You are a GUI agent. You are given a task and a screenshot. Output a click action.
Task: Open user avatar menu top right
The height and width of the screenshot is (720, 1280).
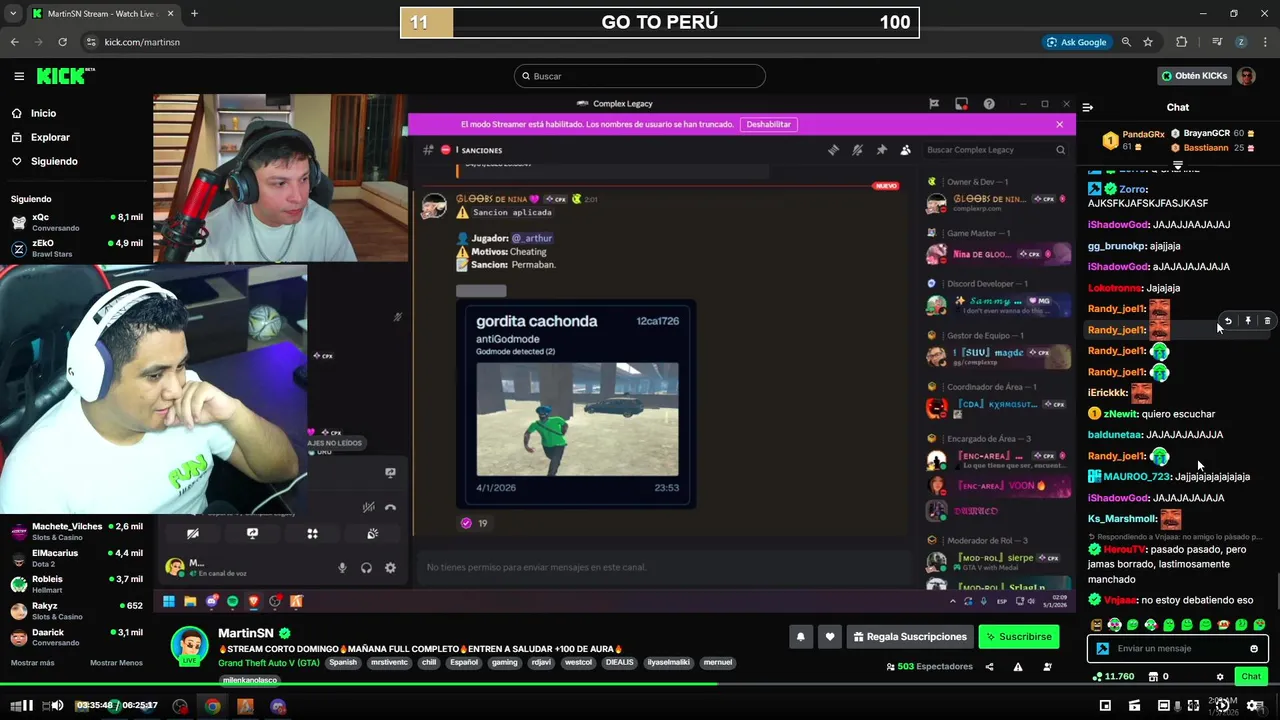coord(1246,76)
